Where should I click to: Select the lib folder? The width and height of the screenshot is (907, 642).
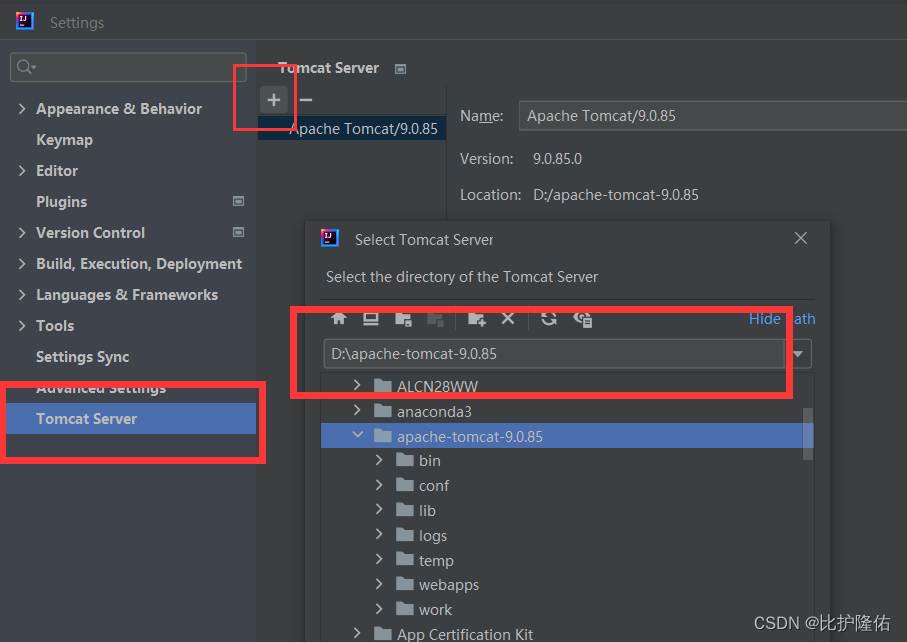pyautogui.click(x=427, y=511)
